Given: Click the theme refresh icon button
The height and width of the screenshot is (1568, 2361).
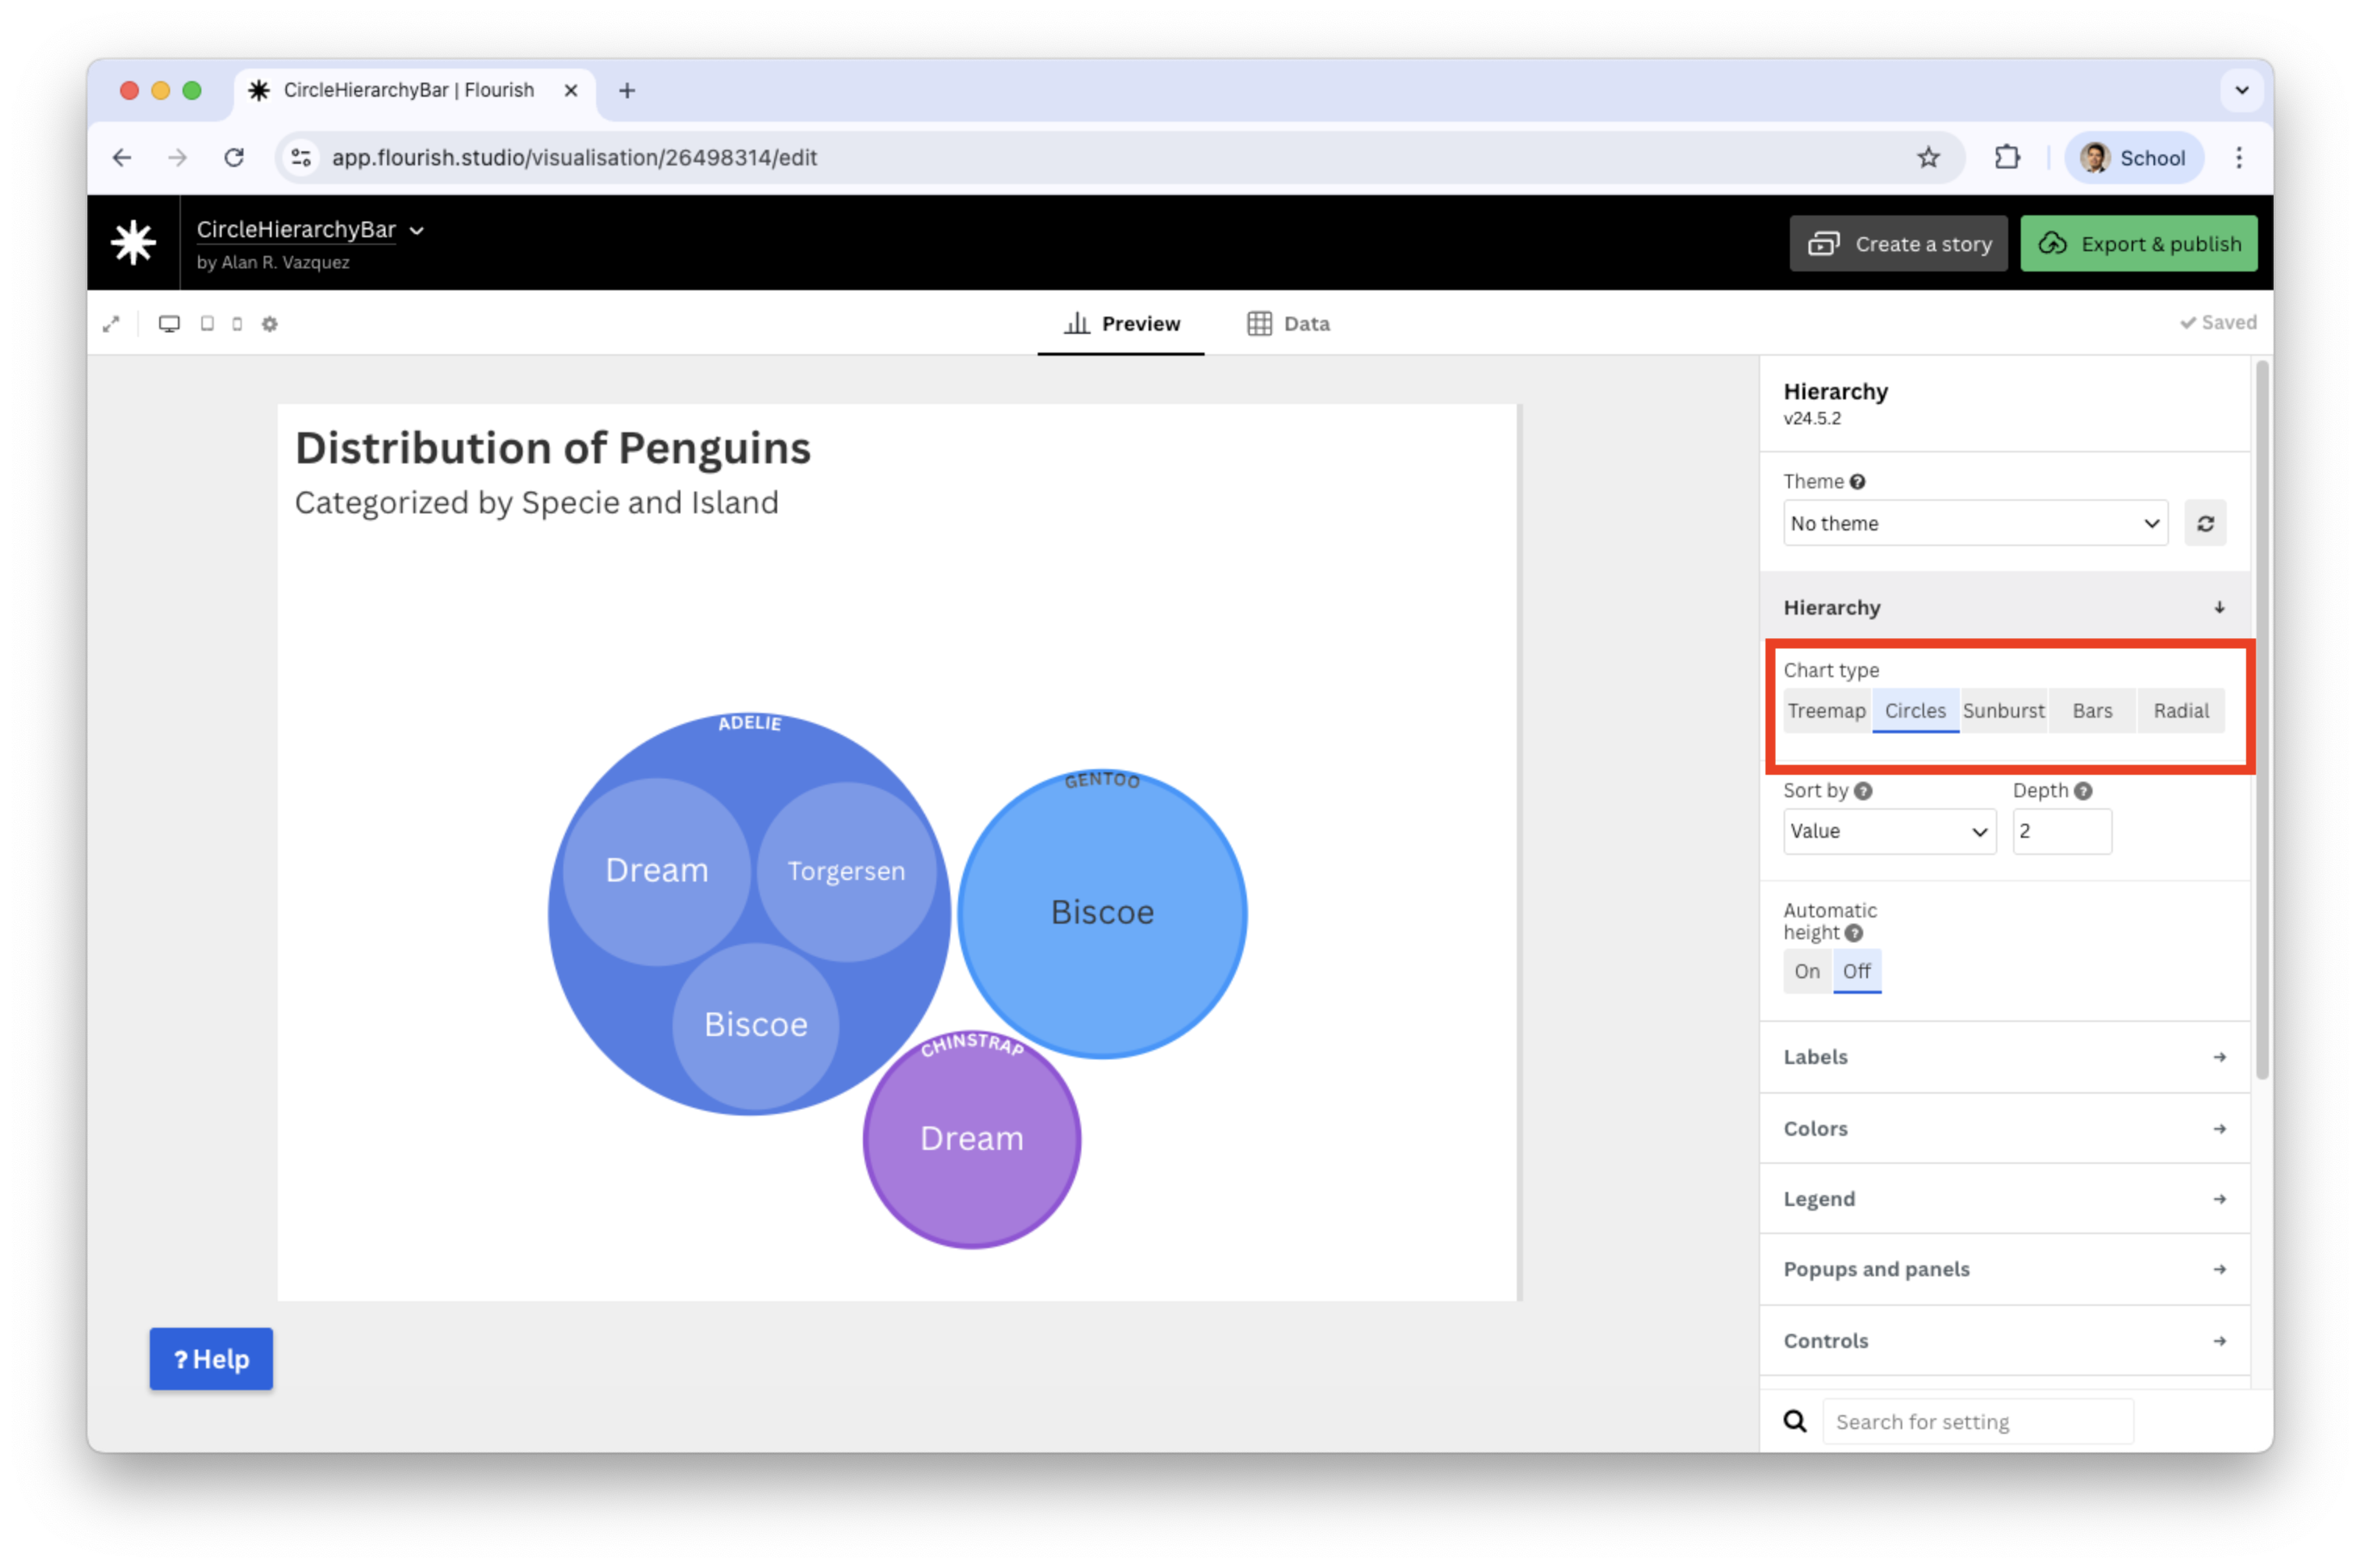Looking at the screenshot, I should tap(2205, 523).
